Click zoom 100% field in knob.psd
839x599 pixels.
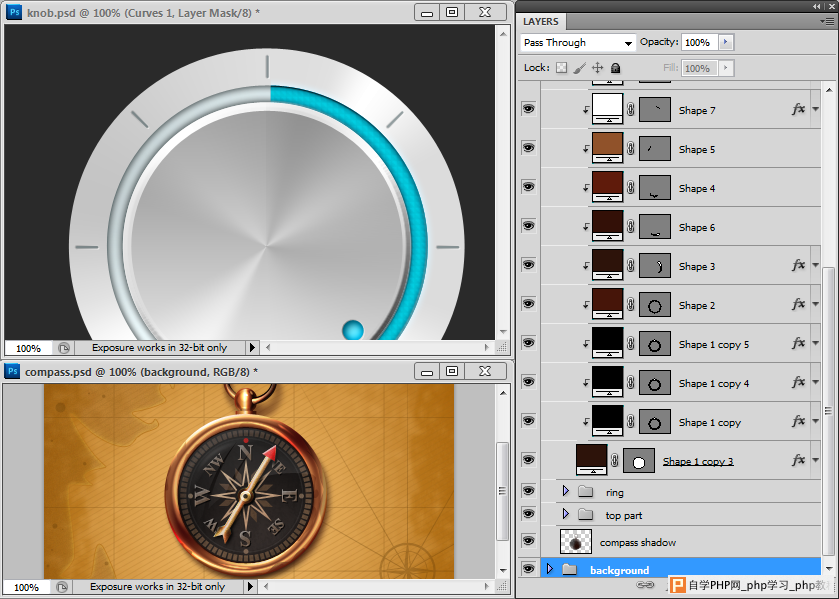click(28, 348)
